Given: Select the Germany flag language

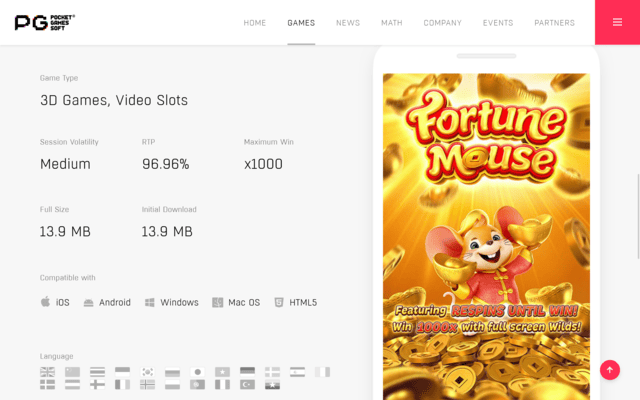Looking at the screenshot, I should coord(247,372).
